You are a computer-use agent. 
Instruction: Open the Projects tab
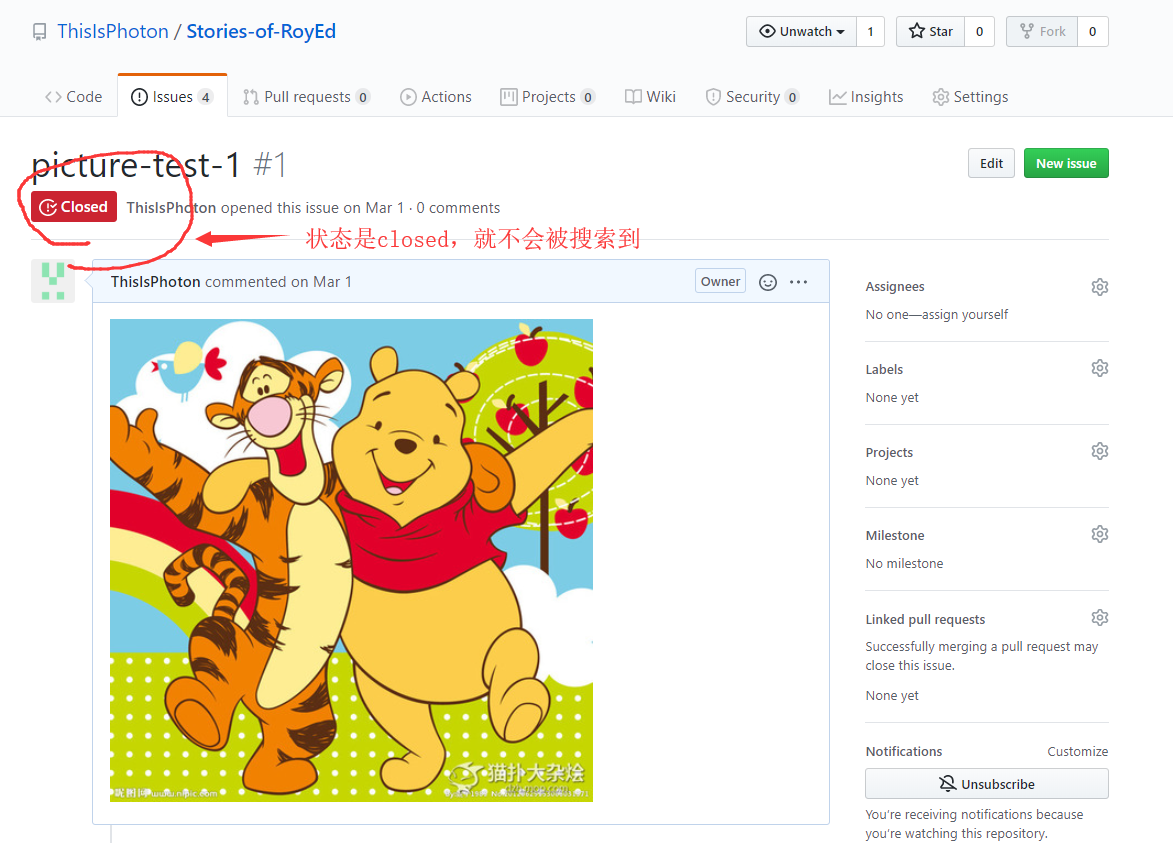pos(548,96)
